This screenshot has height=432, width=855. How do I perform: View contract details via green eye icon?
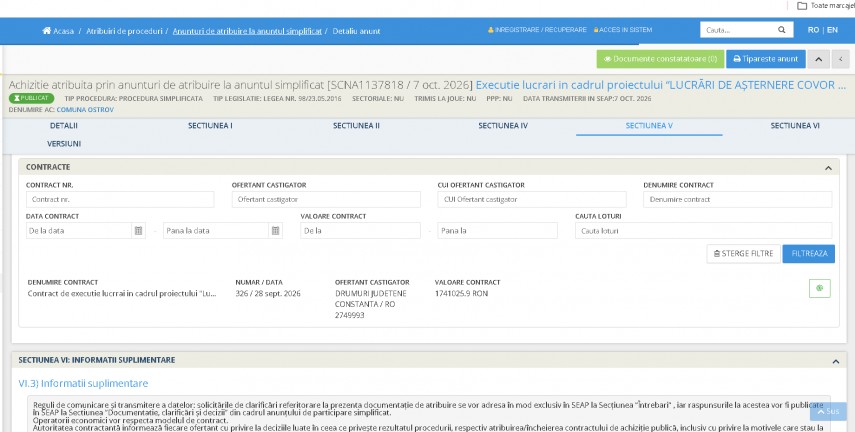click(x=820, y=288)
